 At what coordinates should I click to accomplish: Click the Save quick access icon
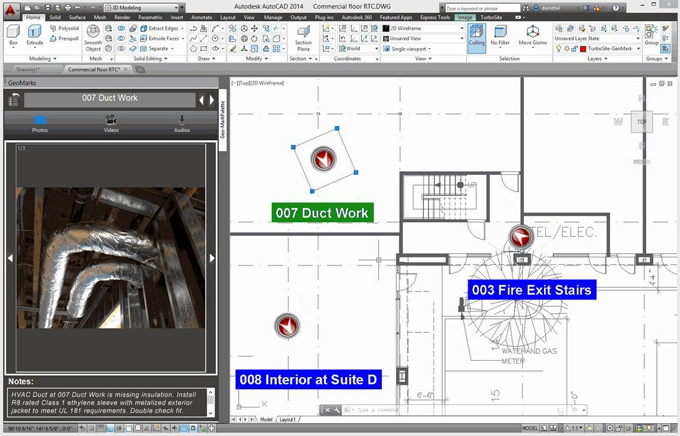[x=47, y=7]
